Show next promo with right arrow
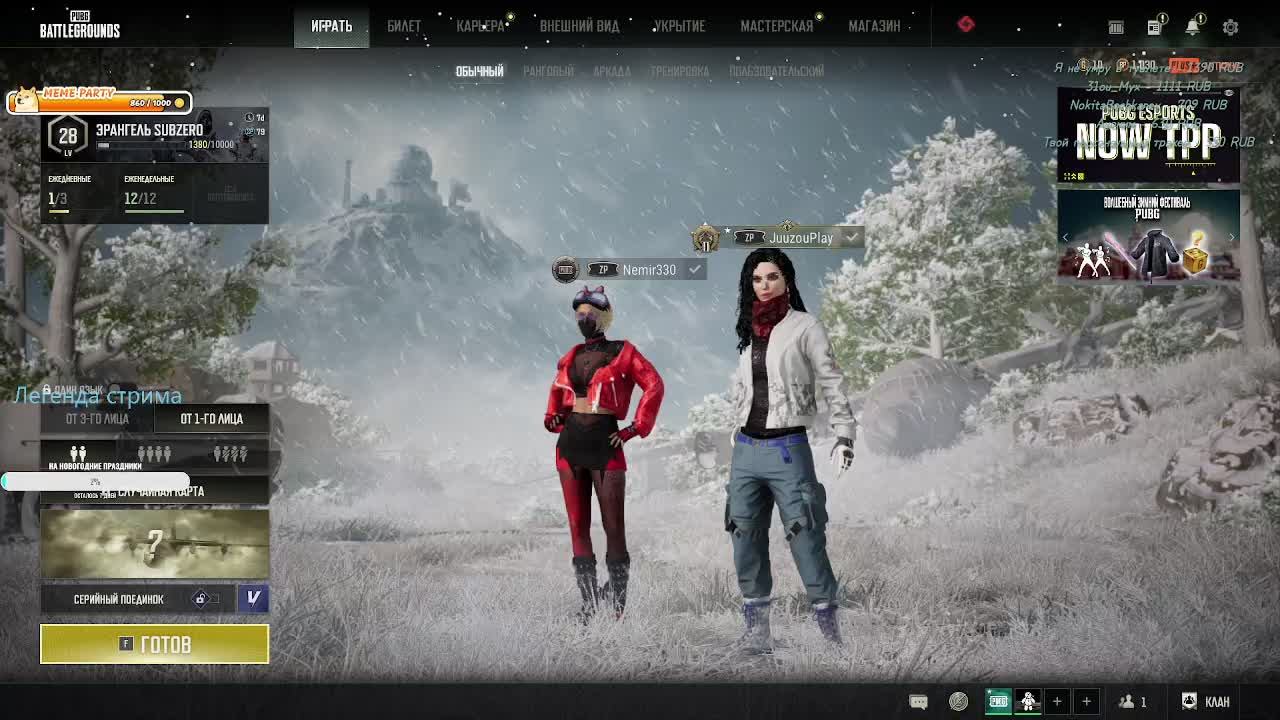Viewport: 1280px width, 720px height. [x=1232, y=238]
